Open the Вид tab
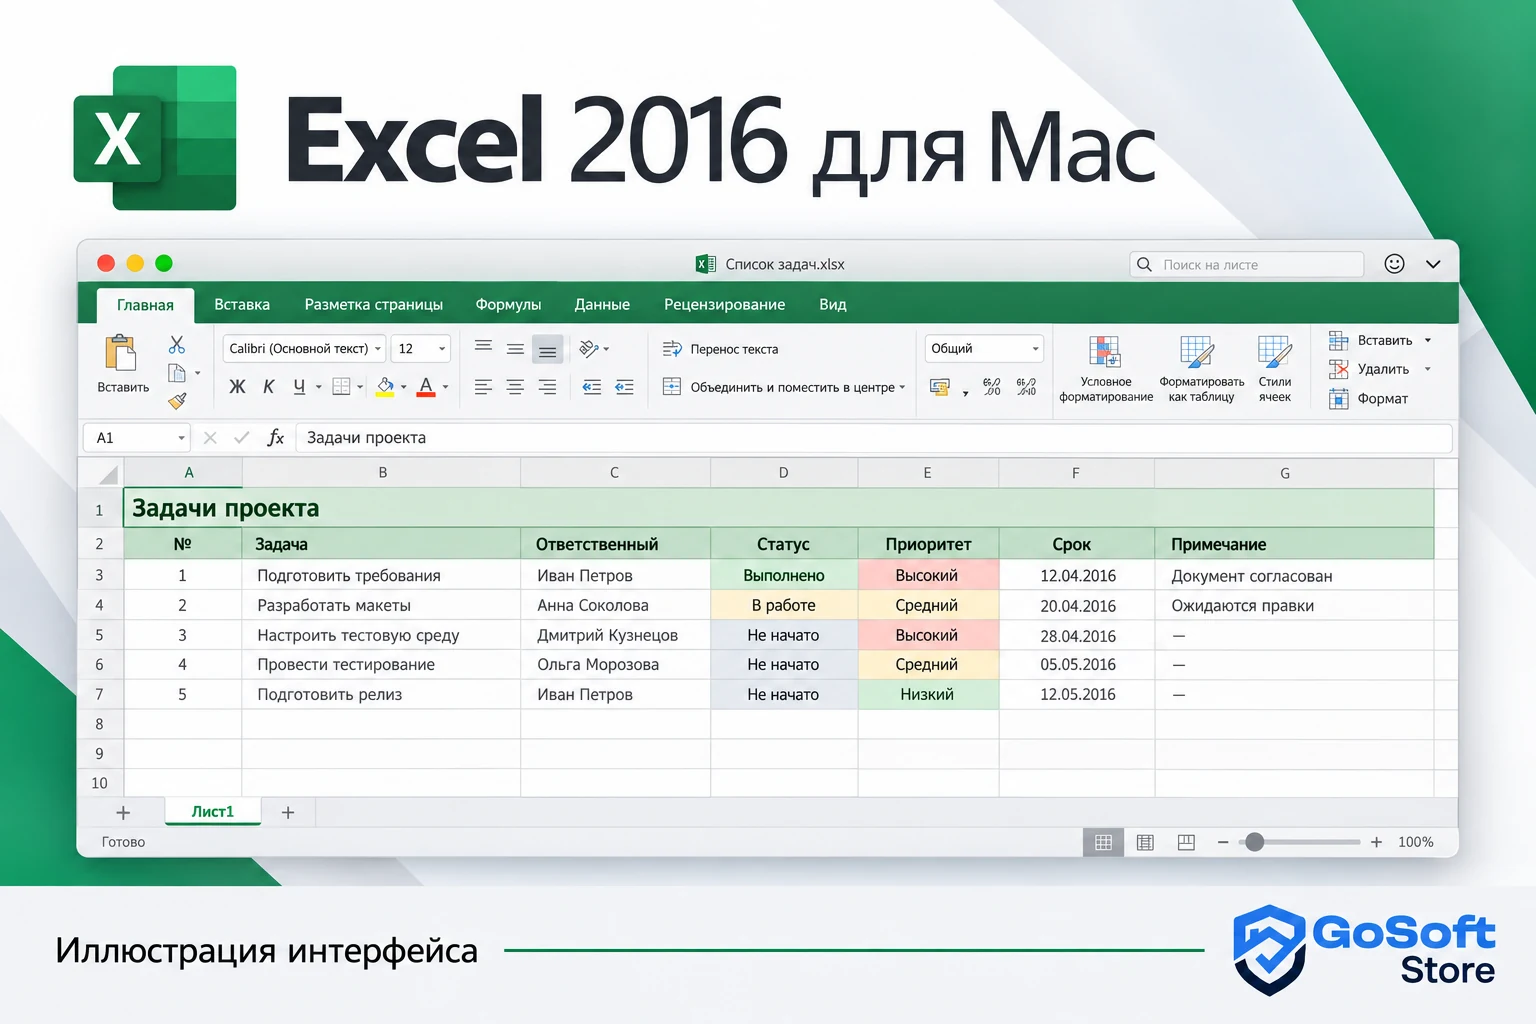This screenshot has width=1536, height=1024. pyautogui.click(x=833, y=304)
